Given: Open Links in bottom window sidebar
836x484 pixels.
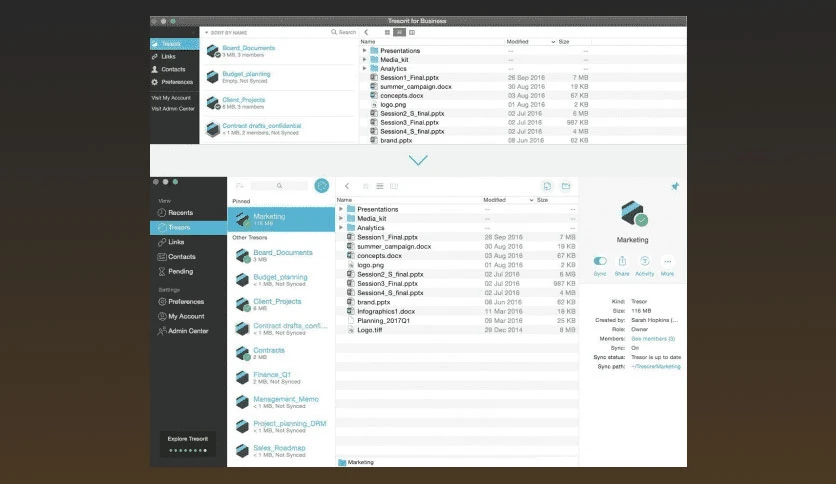Looking at the screenshot, I should (x=188, y=242).
